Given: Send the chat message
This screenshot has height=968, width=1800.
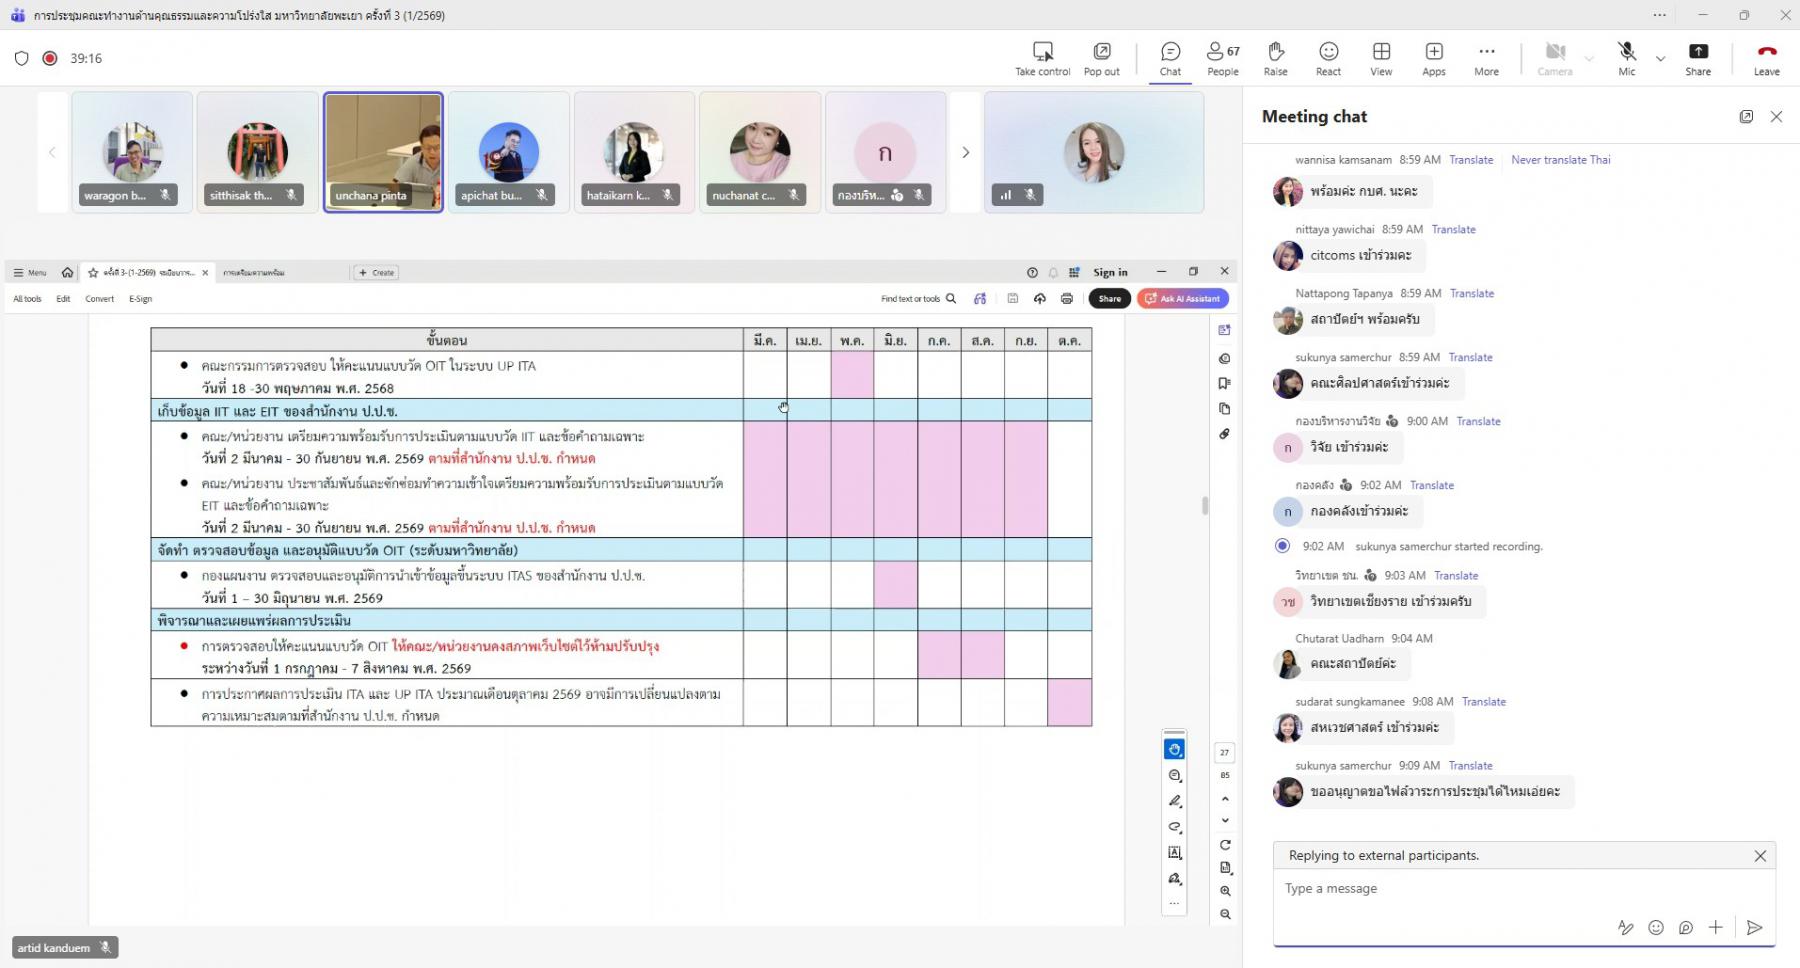Looking at the screenshot, I should pos(1754,928).
